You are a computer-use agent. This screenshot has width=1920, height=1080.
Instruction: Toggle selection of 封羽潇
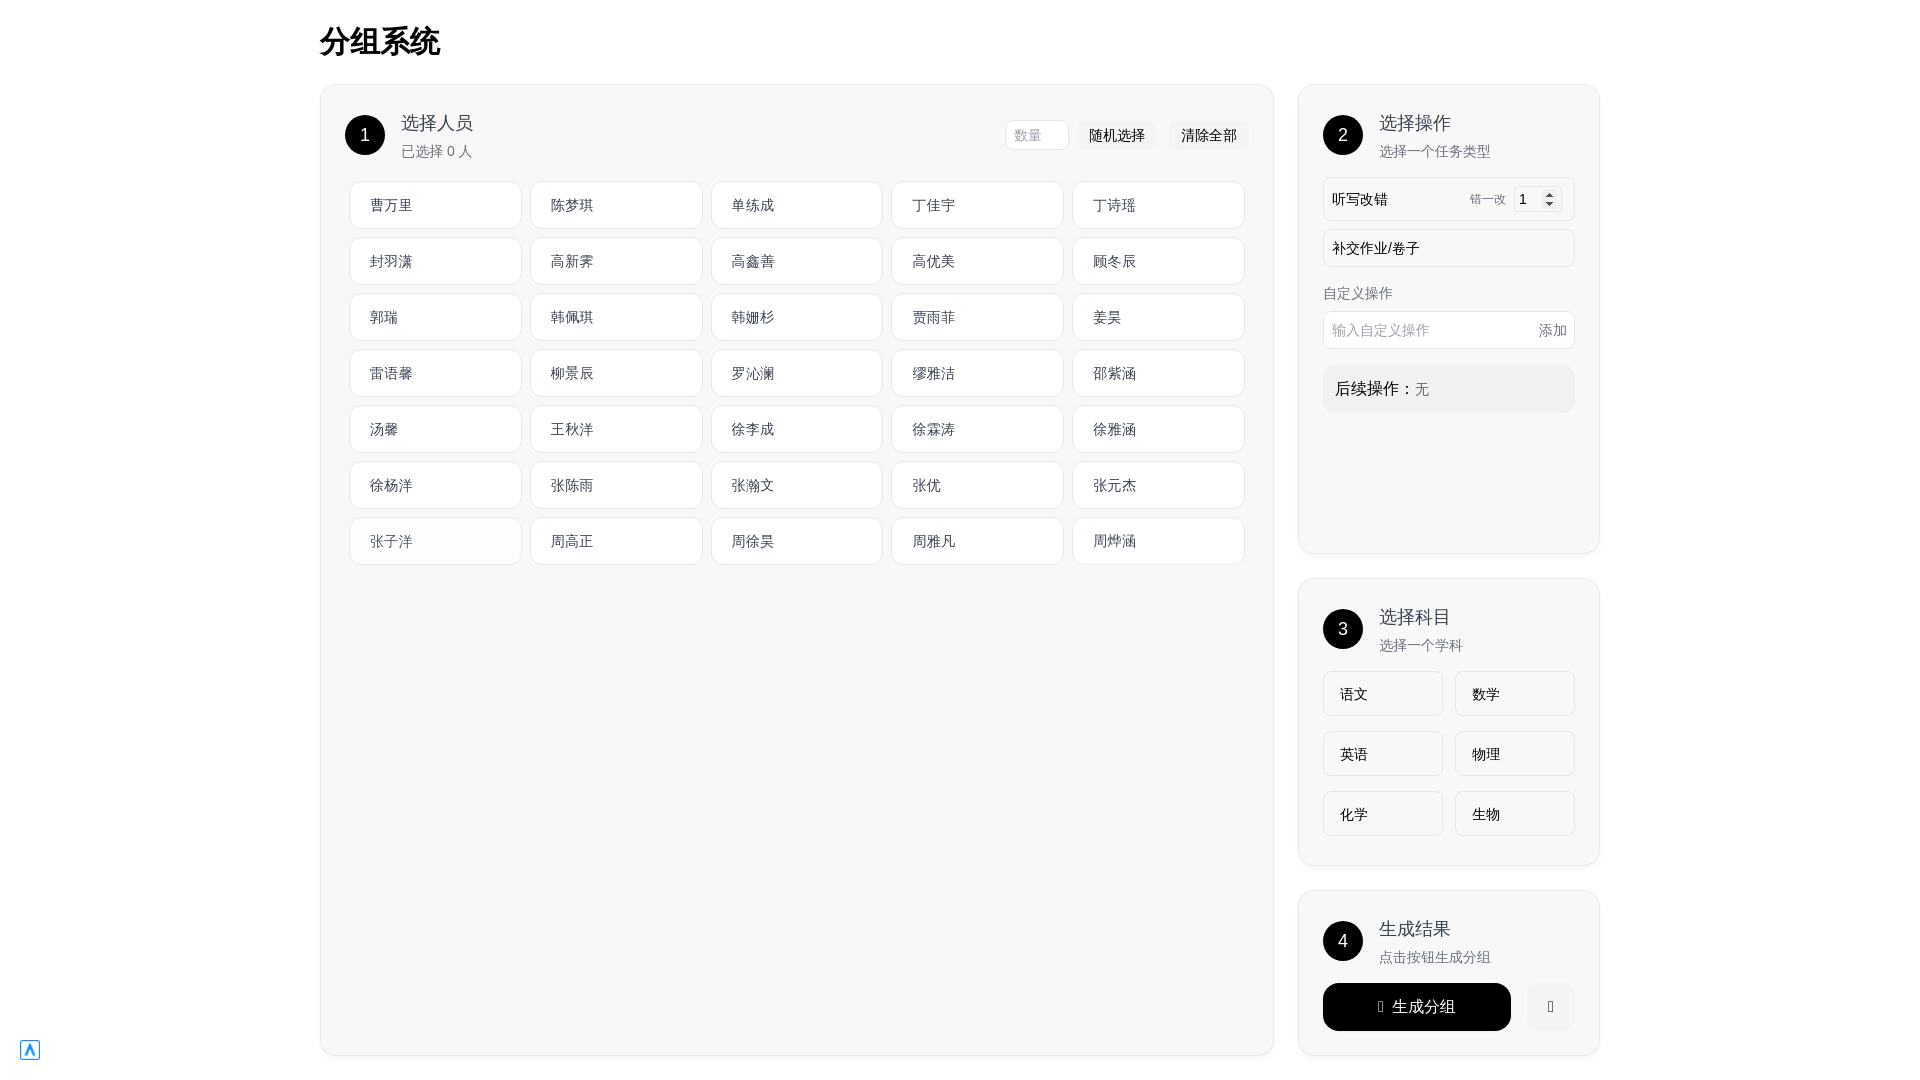point(435,261)
